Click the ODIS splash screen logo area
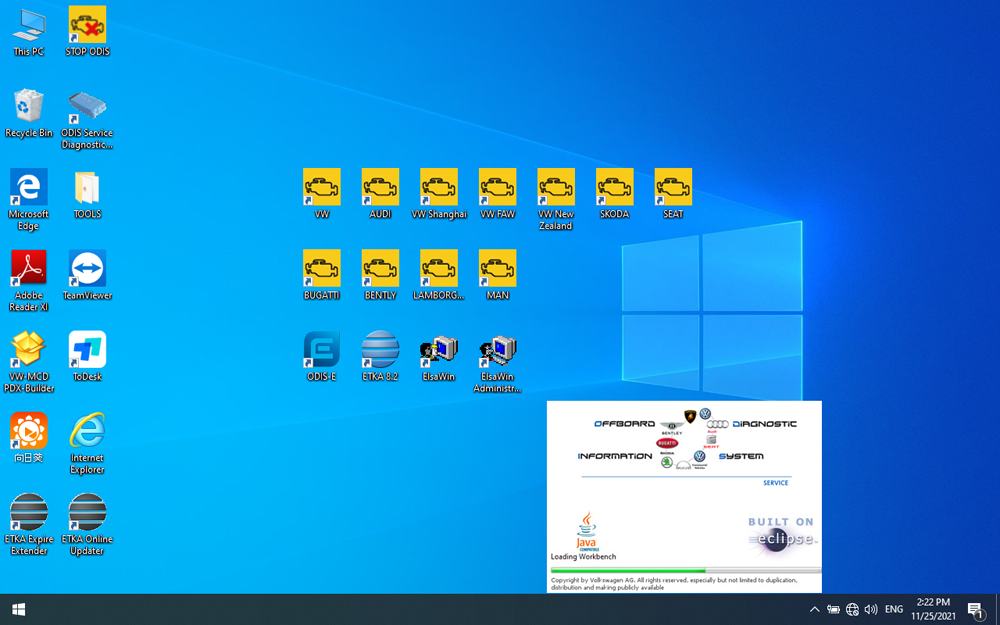 [686, 439]
